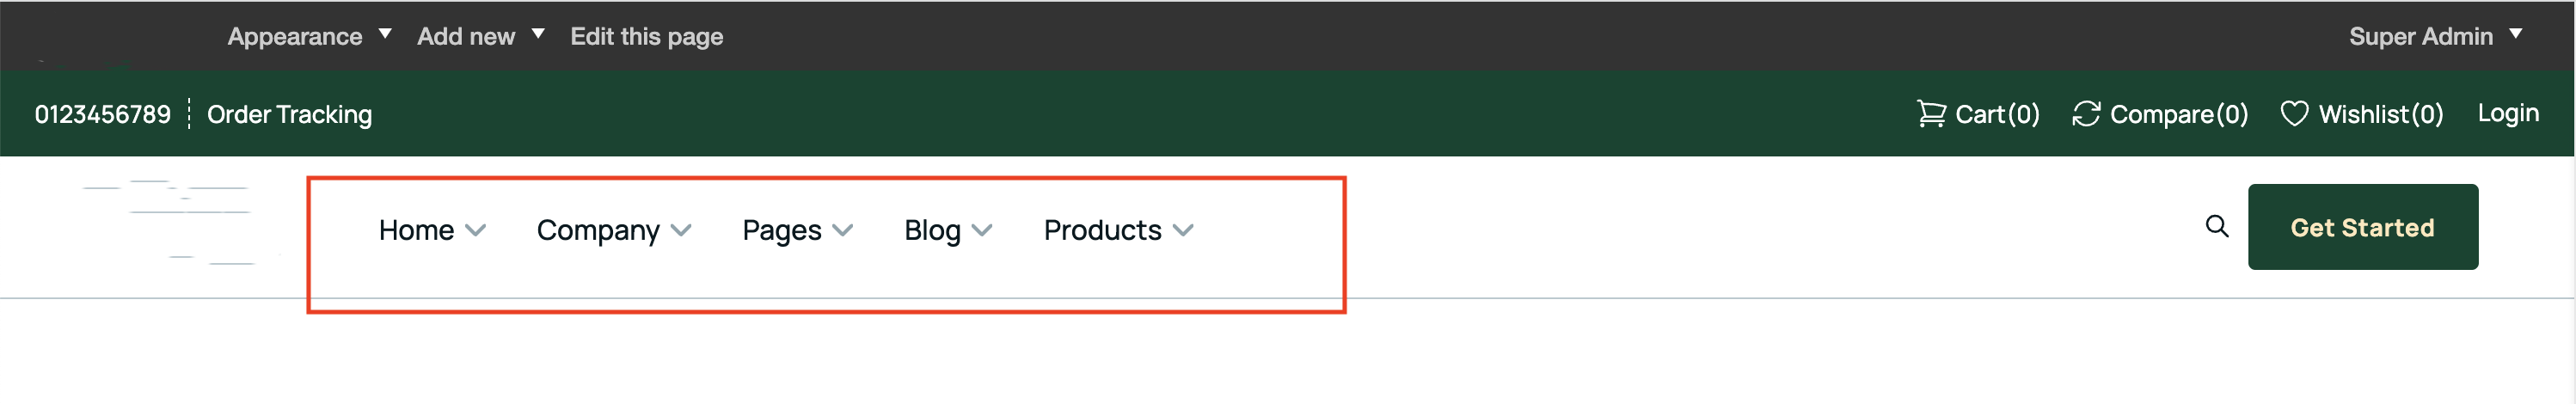The image size is (2576, 404).
Task: Click the Login link
Action: [2507, 113]
